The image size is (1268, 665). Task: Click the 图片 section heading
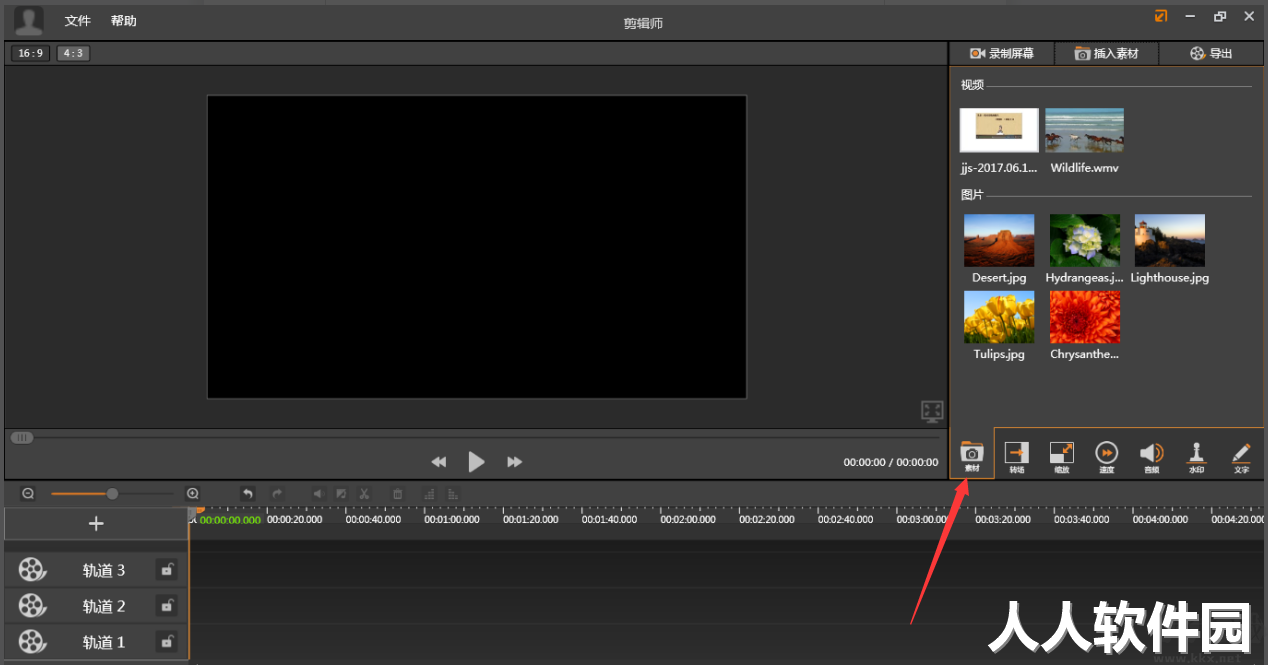click(972, 195)
